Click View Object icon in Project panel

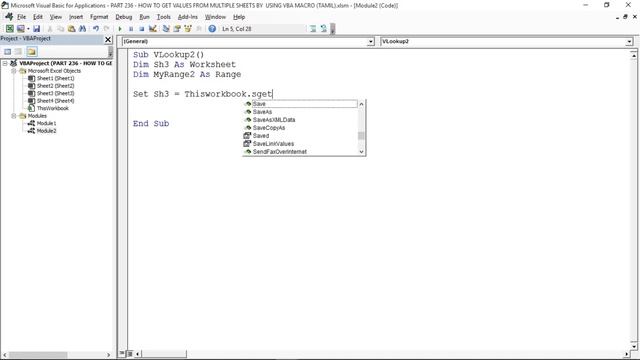(x=18, y=51)
